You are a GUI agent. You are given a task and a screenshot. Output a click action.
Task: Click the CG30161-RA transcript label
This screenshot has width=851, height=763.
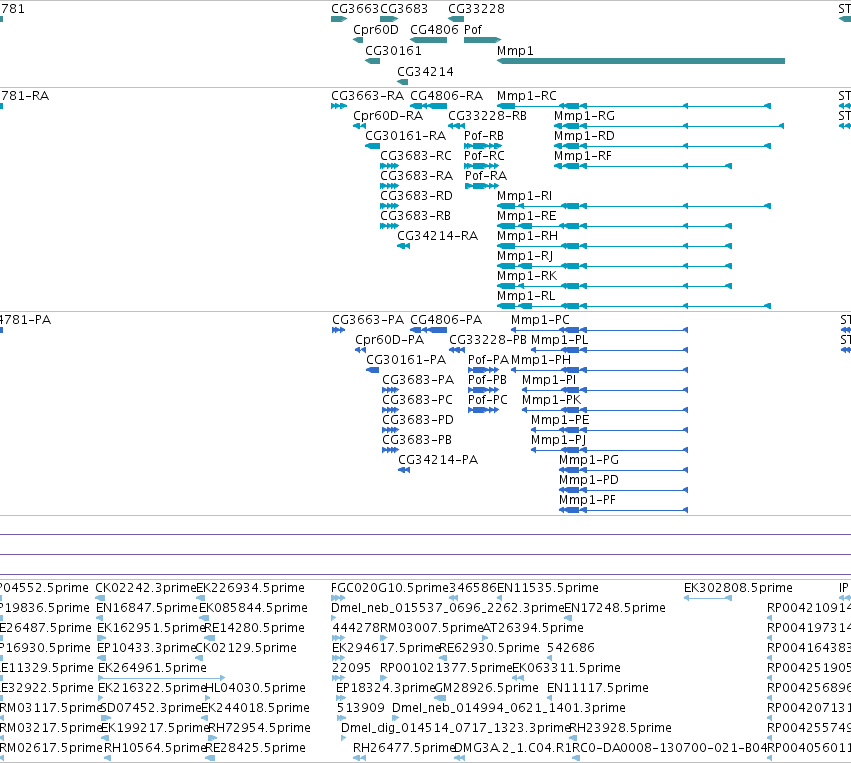(x=405, y=136)
